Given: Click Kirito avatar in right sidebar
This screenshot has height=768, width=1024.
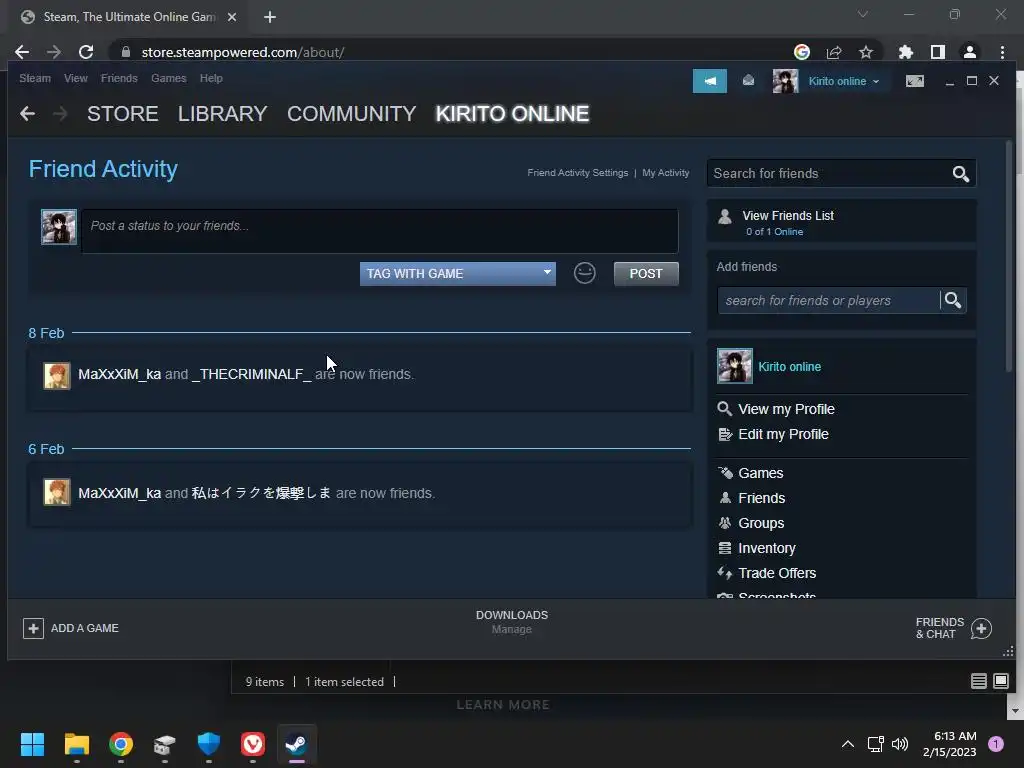Looking at the screenshot, I should [735, 366].
